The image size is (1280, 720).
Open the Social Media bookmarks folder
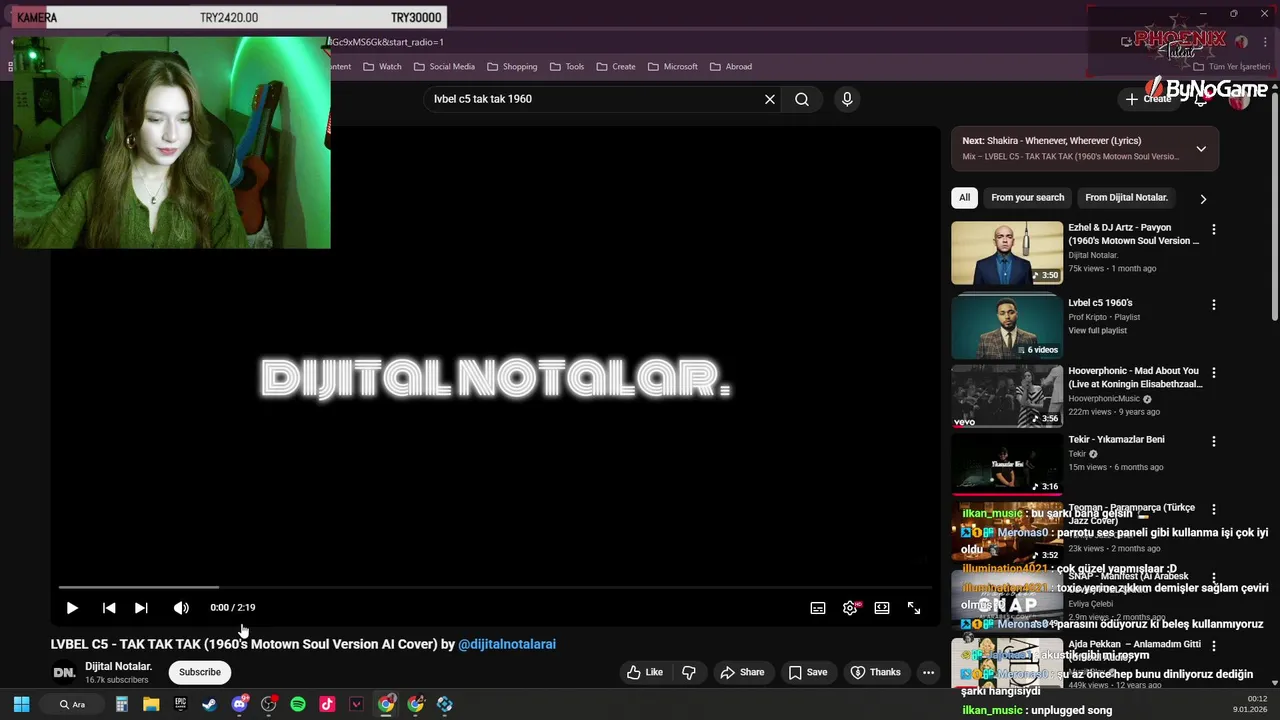[444, 67]
